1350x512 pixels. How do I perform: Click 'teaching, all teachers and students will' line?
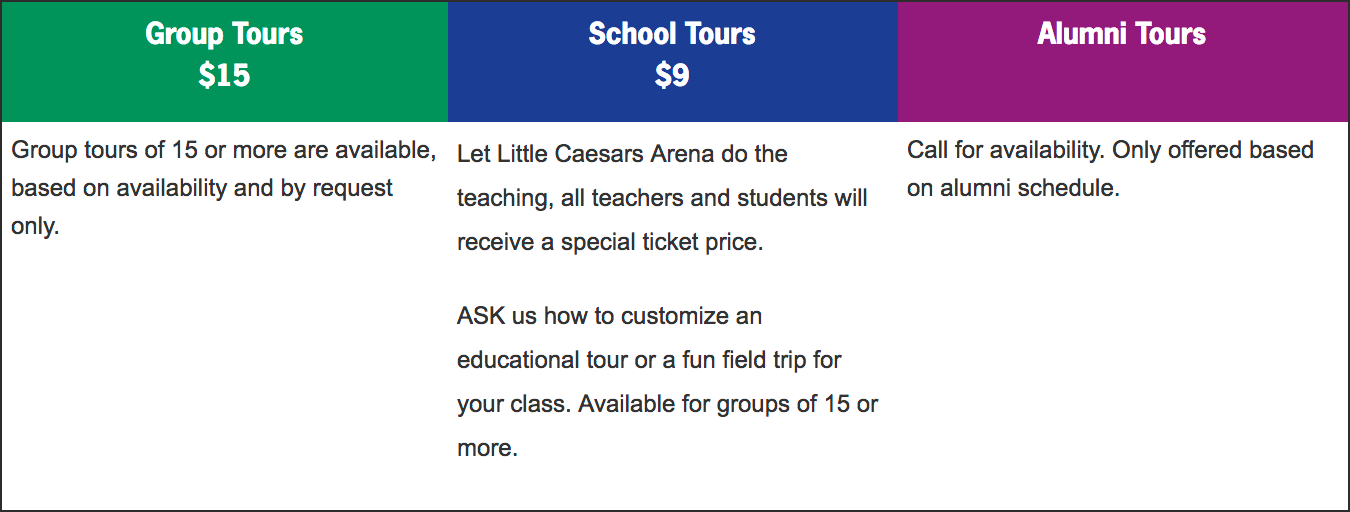point(662,198)
